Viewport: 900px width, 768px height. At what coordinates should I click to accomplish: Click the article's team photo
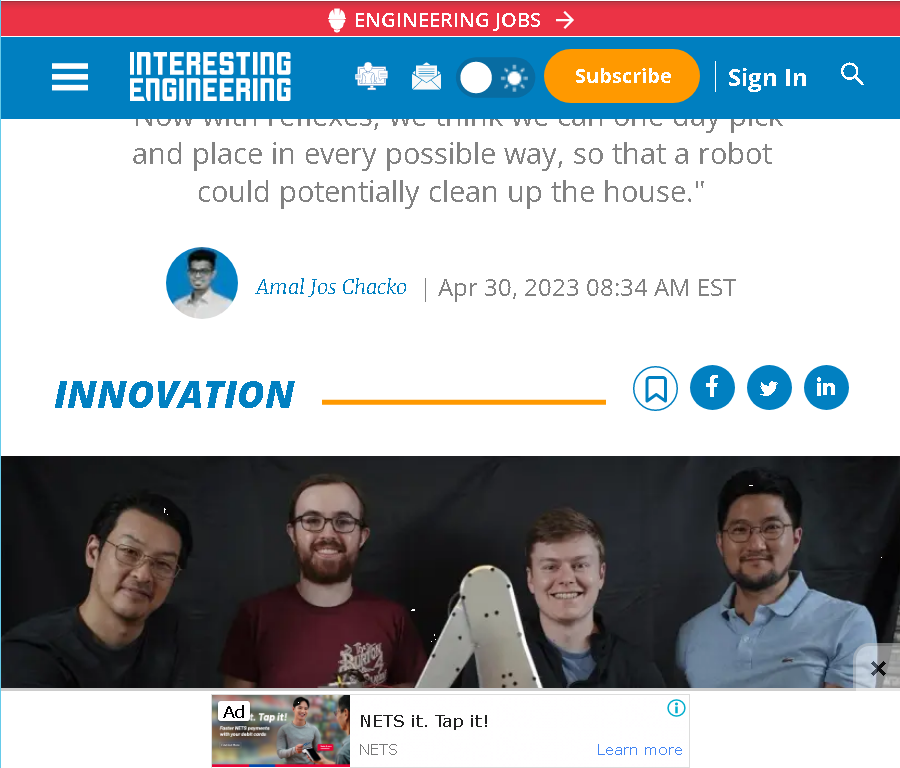(450, 572)
